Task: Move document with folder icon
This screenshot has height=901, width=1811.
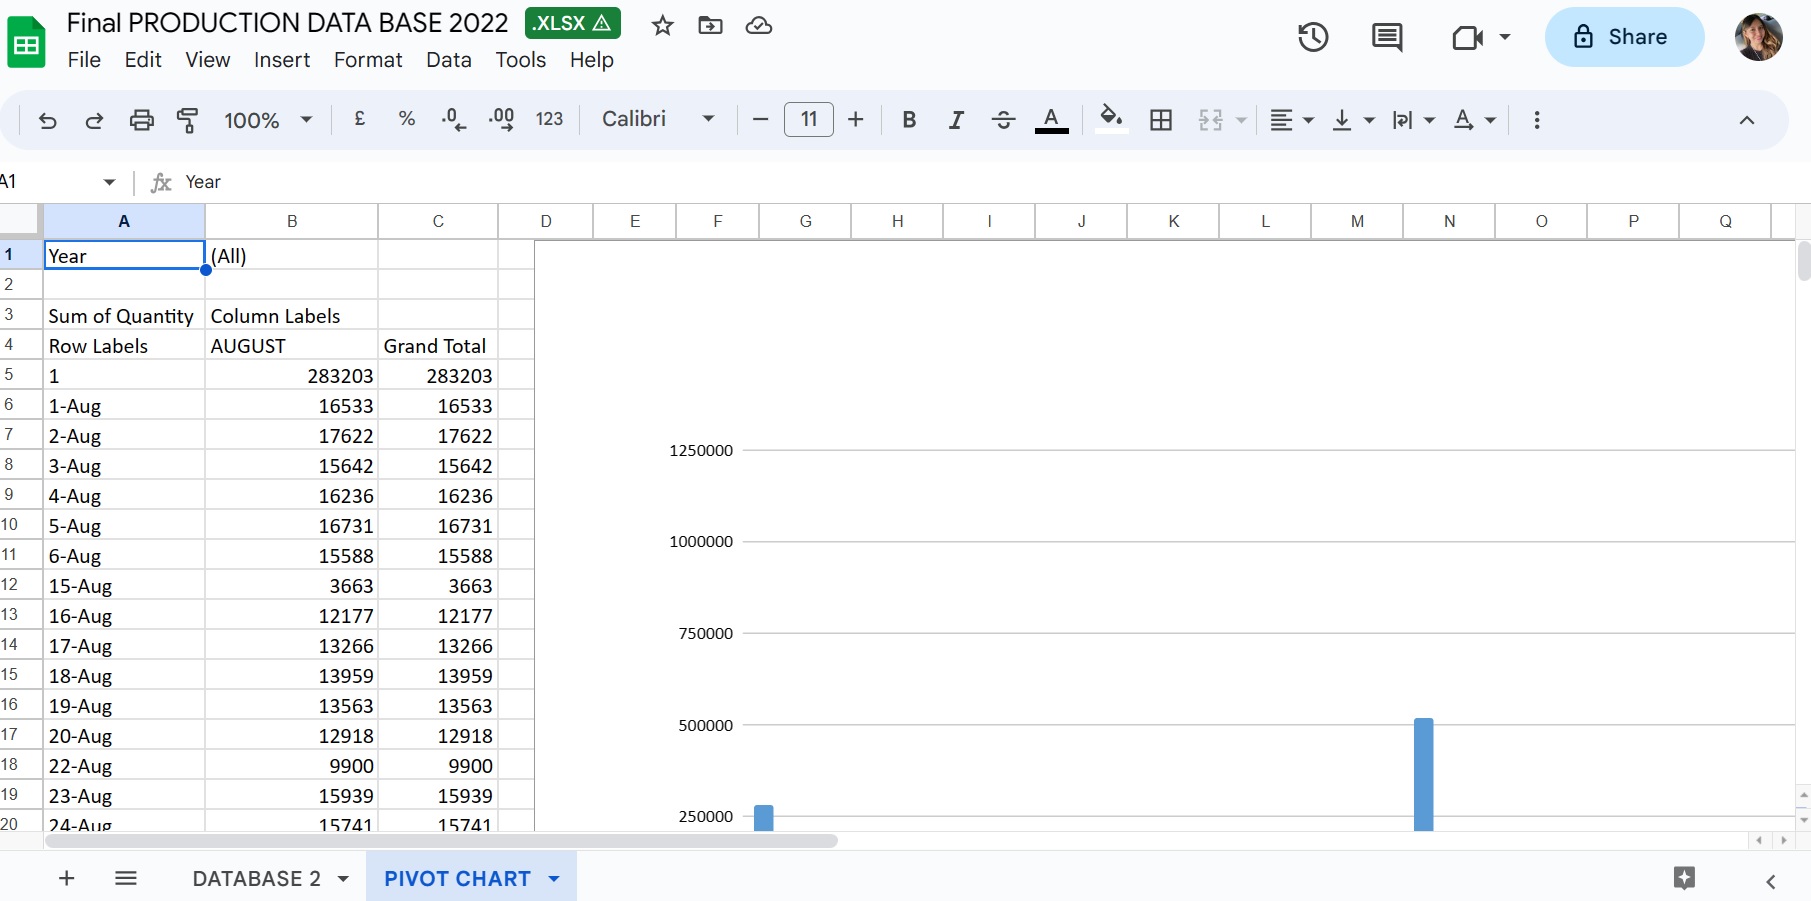Action: (x=710, y=25)
